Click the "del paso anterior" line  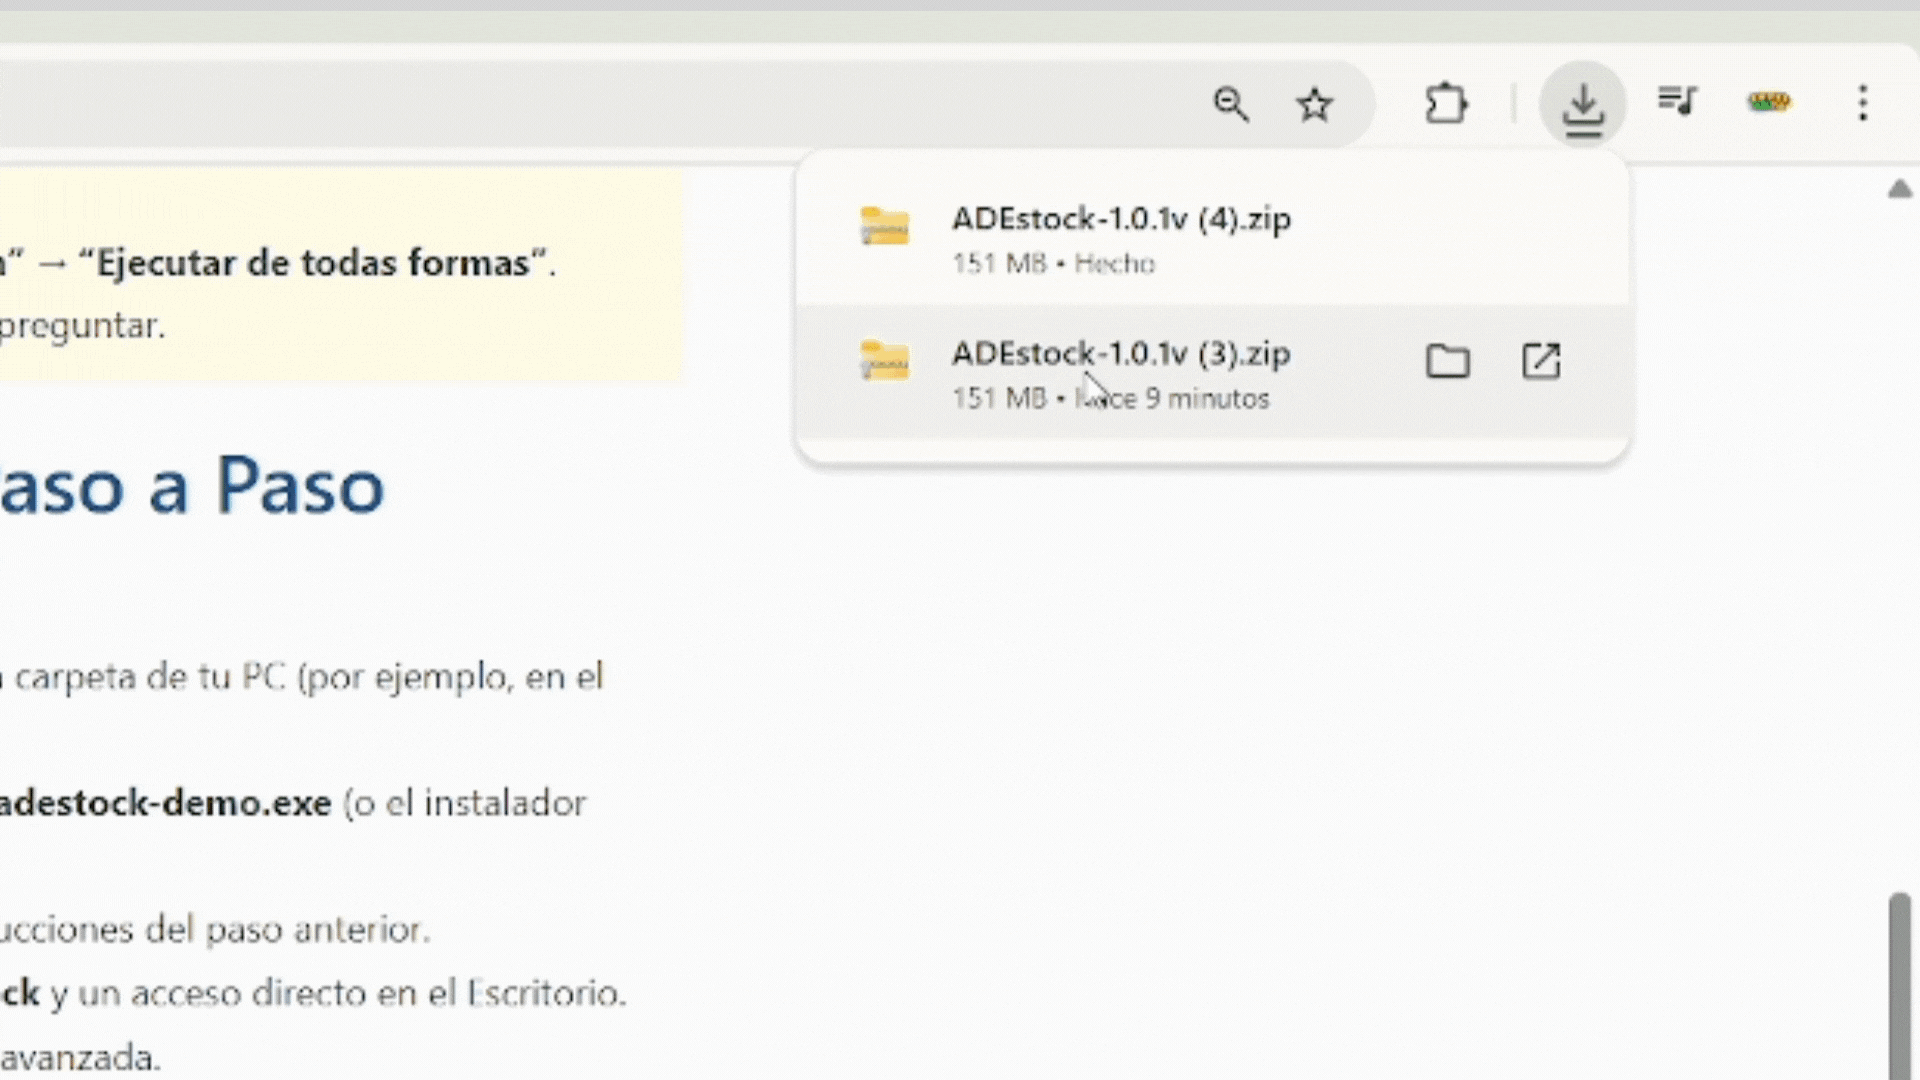click(215, 930)
